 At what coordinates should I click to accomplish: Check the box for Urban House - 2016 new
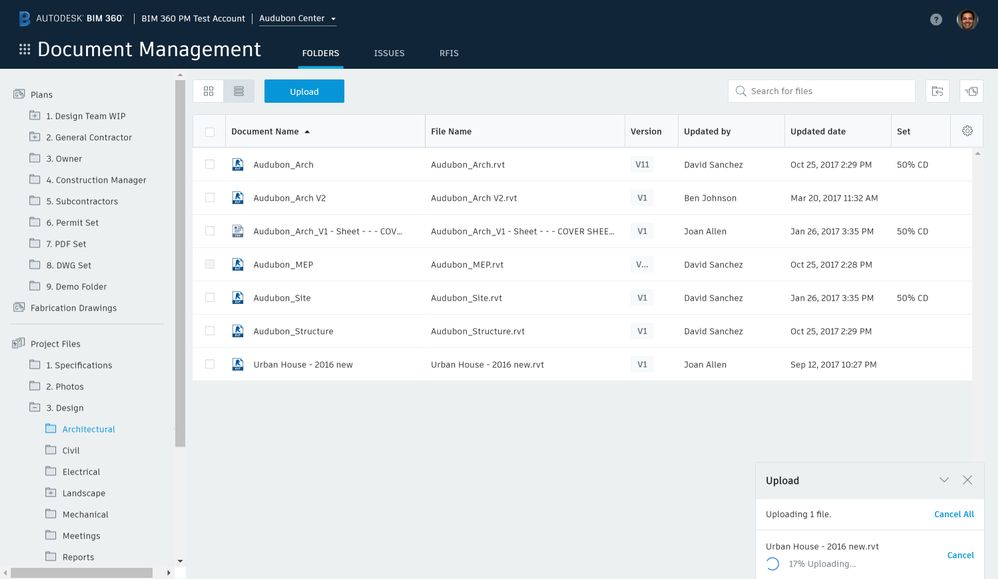tap(209, 364)
